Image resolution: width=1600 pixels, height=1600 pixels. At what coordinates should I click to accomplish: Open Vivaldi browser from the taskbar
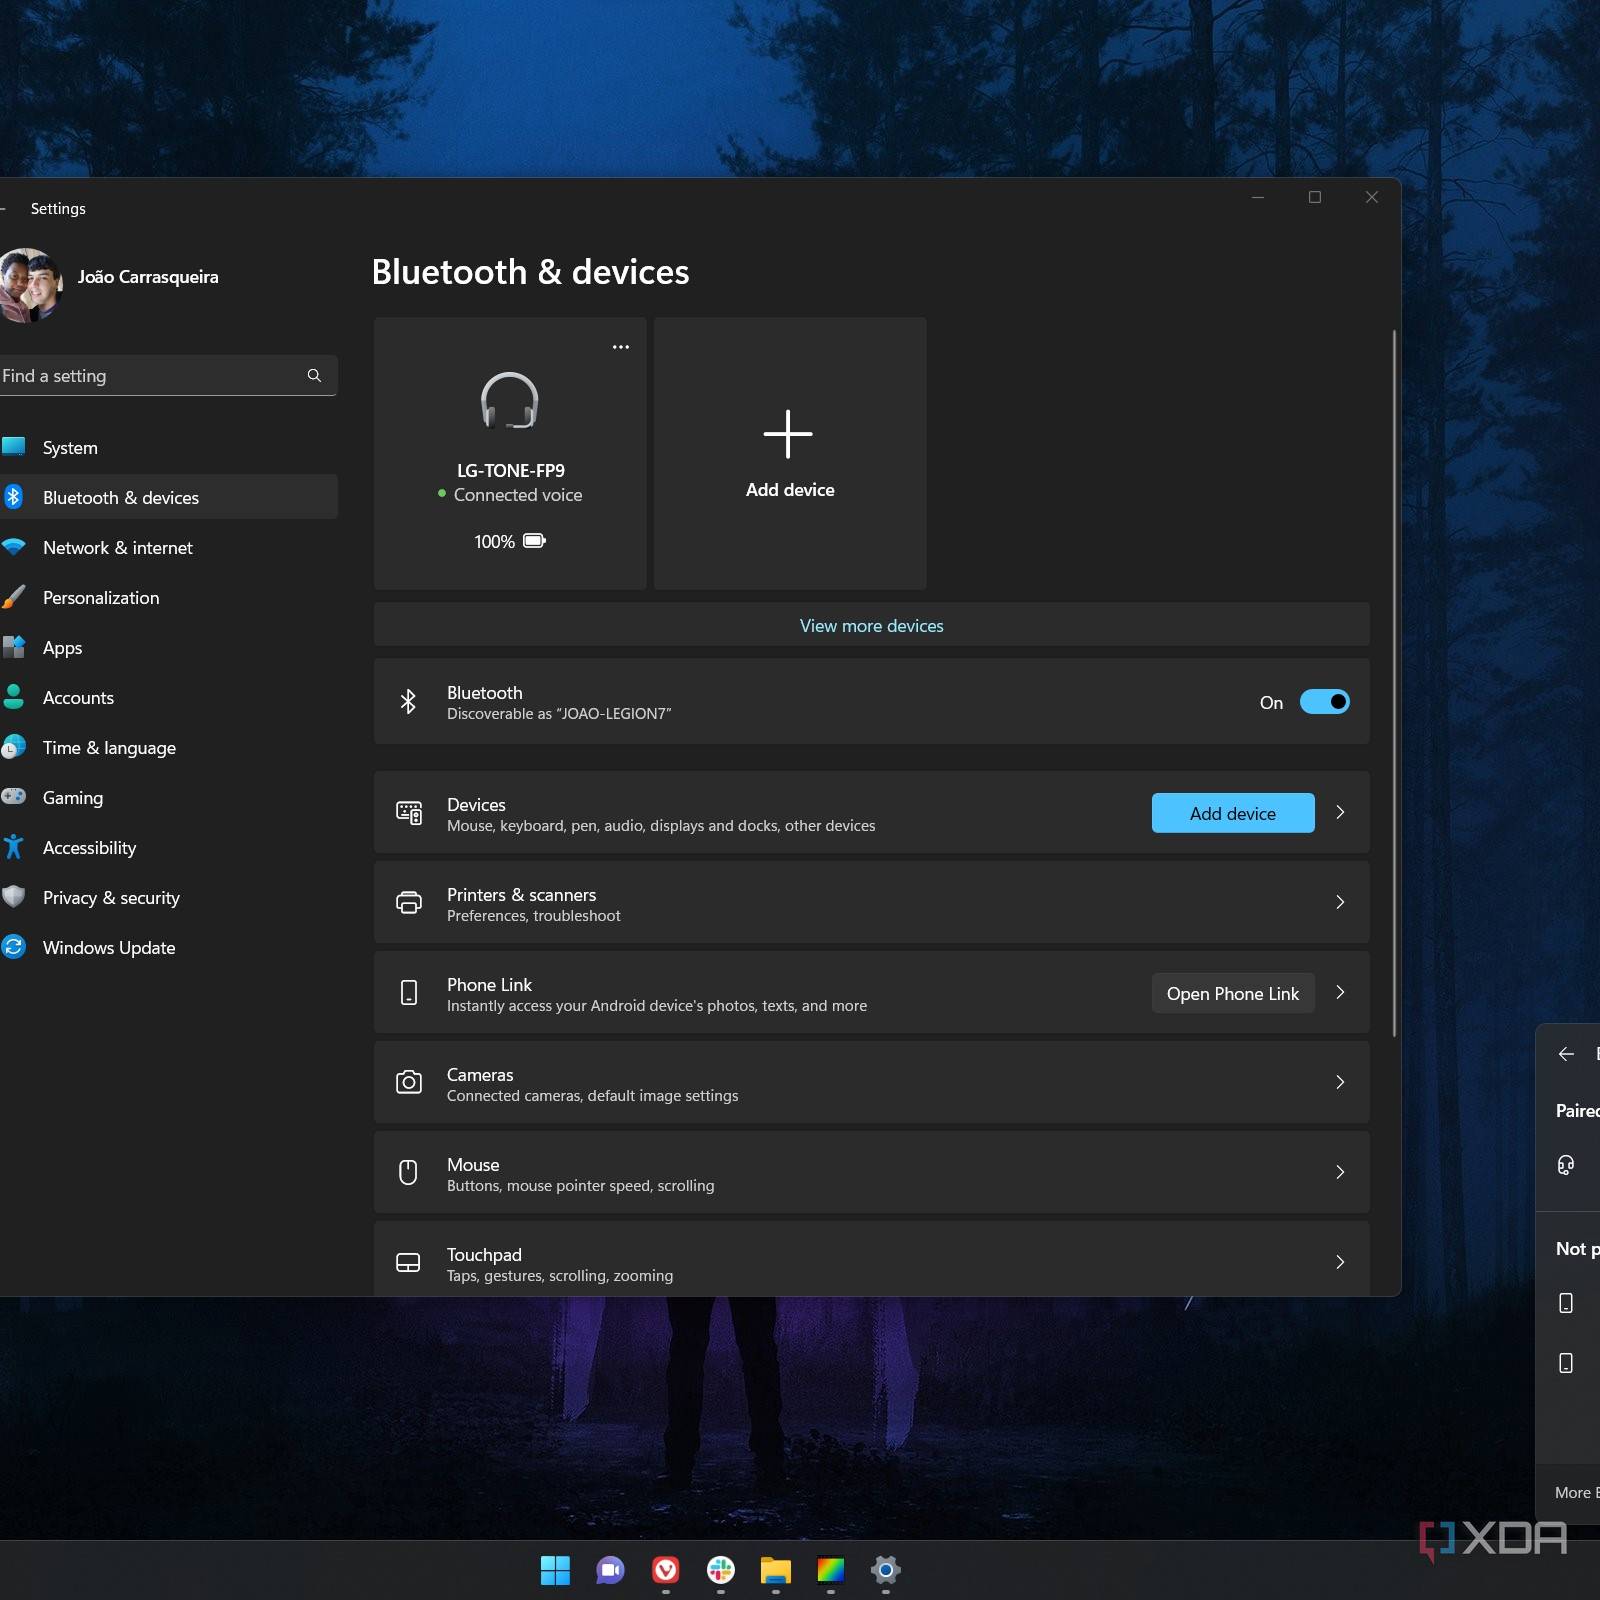(x=665, y=1570)
